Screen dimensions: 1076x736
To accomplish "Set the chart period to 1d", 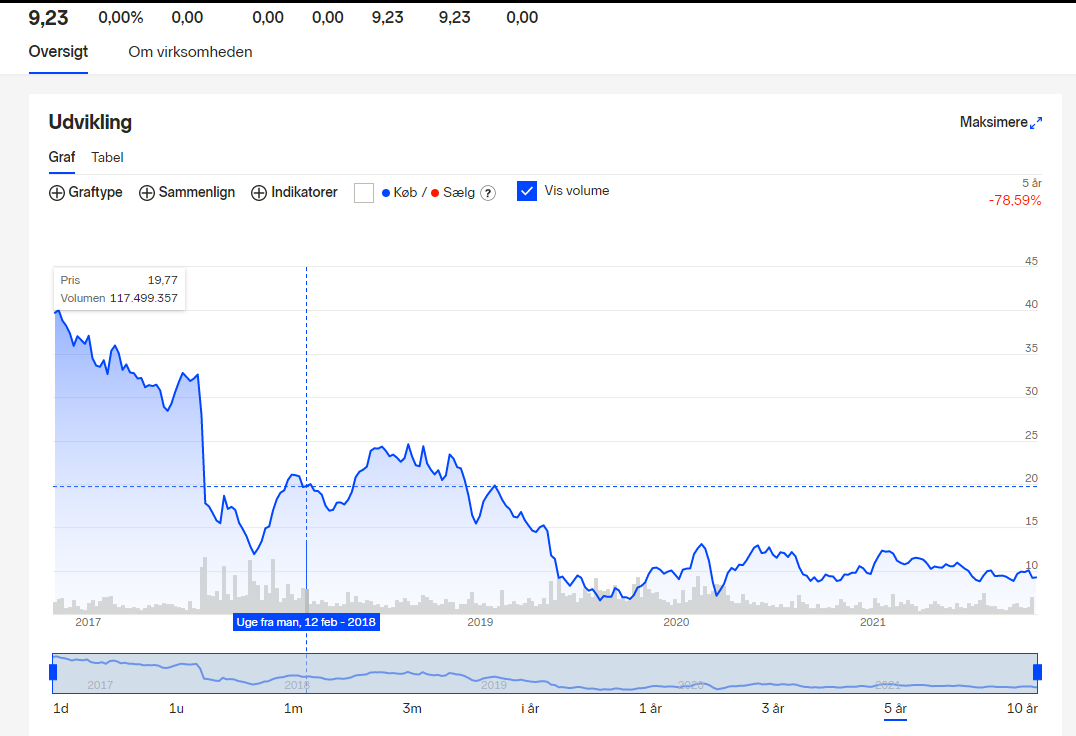I will coord(61,709).
